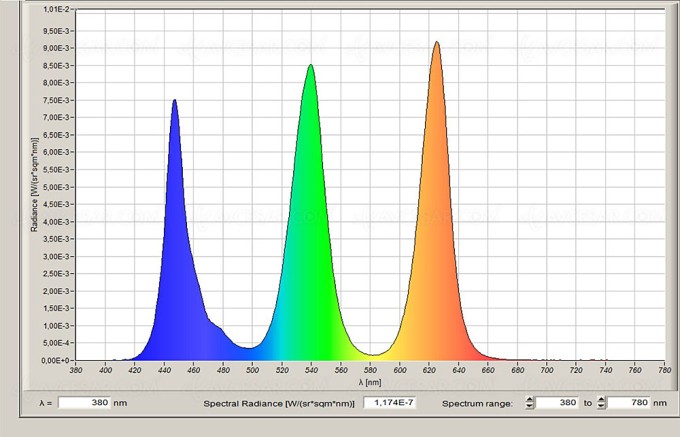Click the '9,00E-3' y-axis tick label
680x437 pixels.
[x=58, y=48]
